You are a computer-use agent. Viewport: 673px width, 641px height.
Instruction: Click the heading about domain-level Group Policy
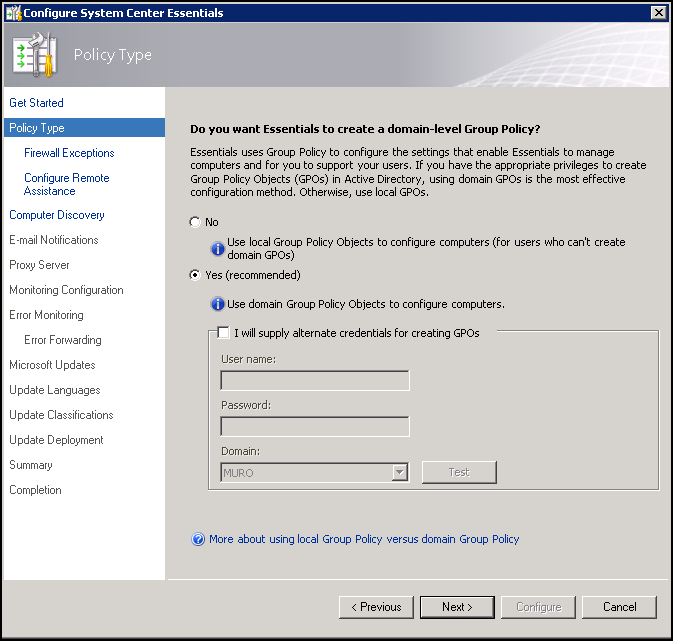[x=365, y=129]
